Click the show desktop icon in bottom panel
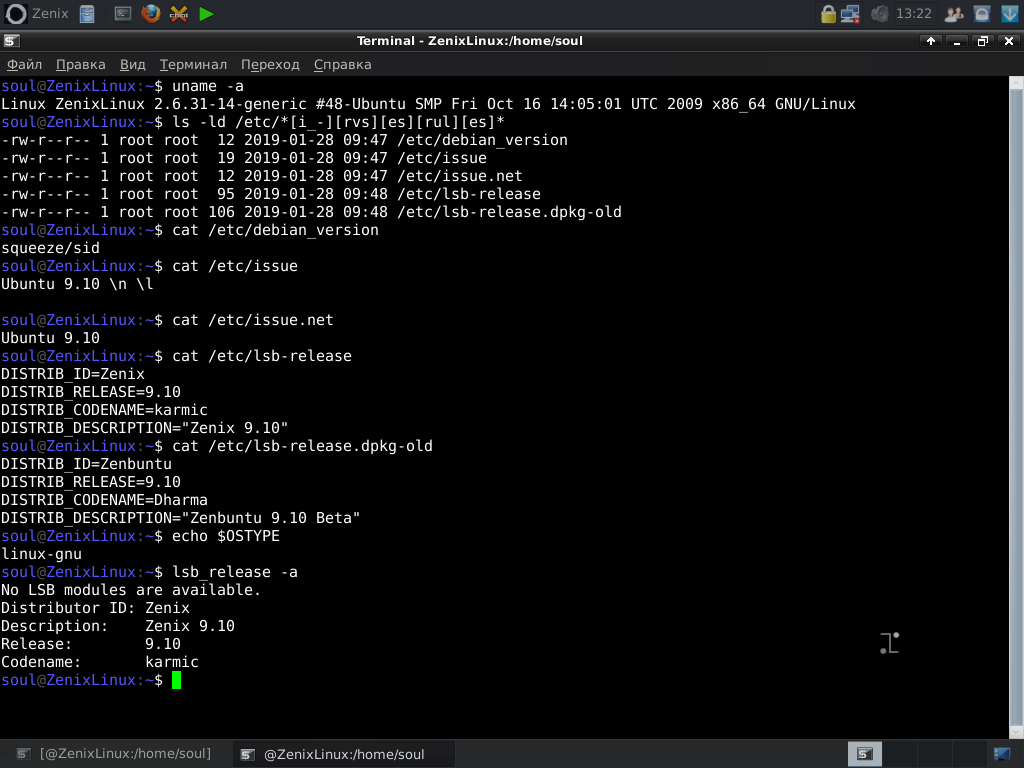 coord(1002,754)
